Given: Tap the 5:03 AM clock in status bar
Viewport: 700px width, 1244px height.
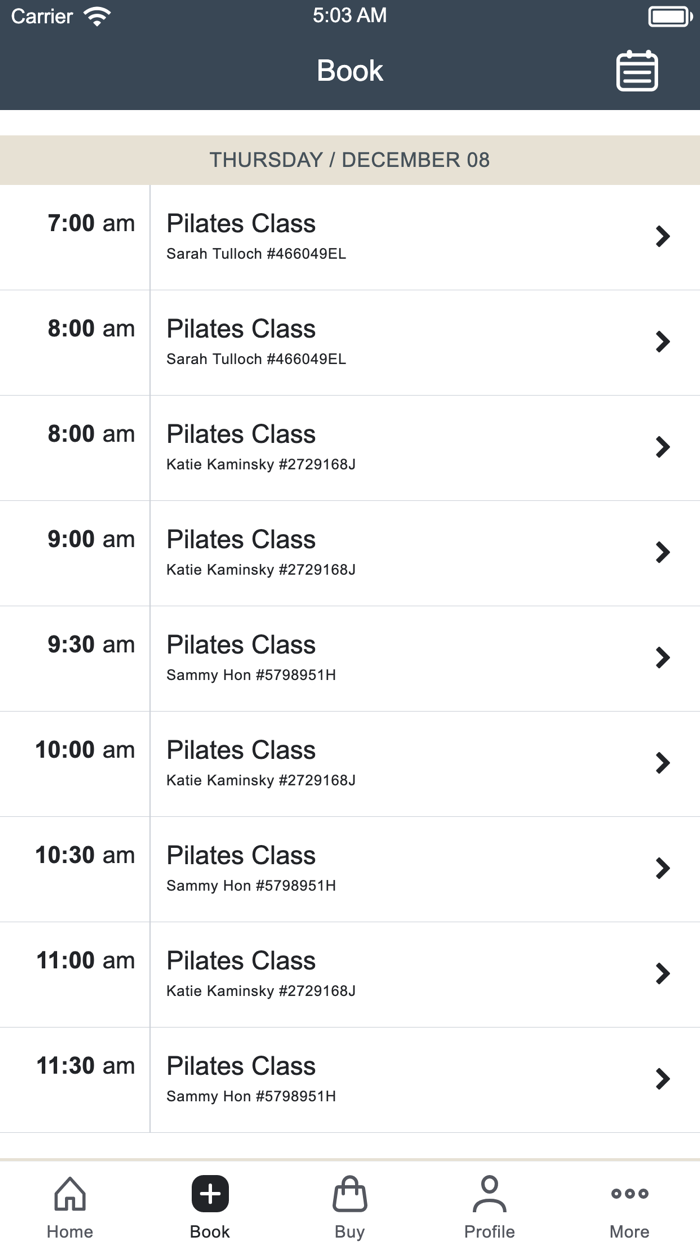Looking at the screenshot, I should pos(350,14).
